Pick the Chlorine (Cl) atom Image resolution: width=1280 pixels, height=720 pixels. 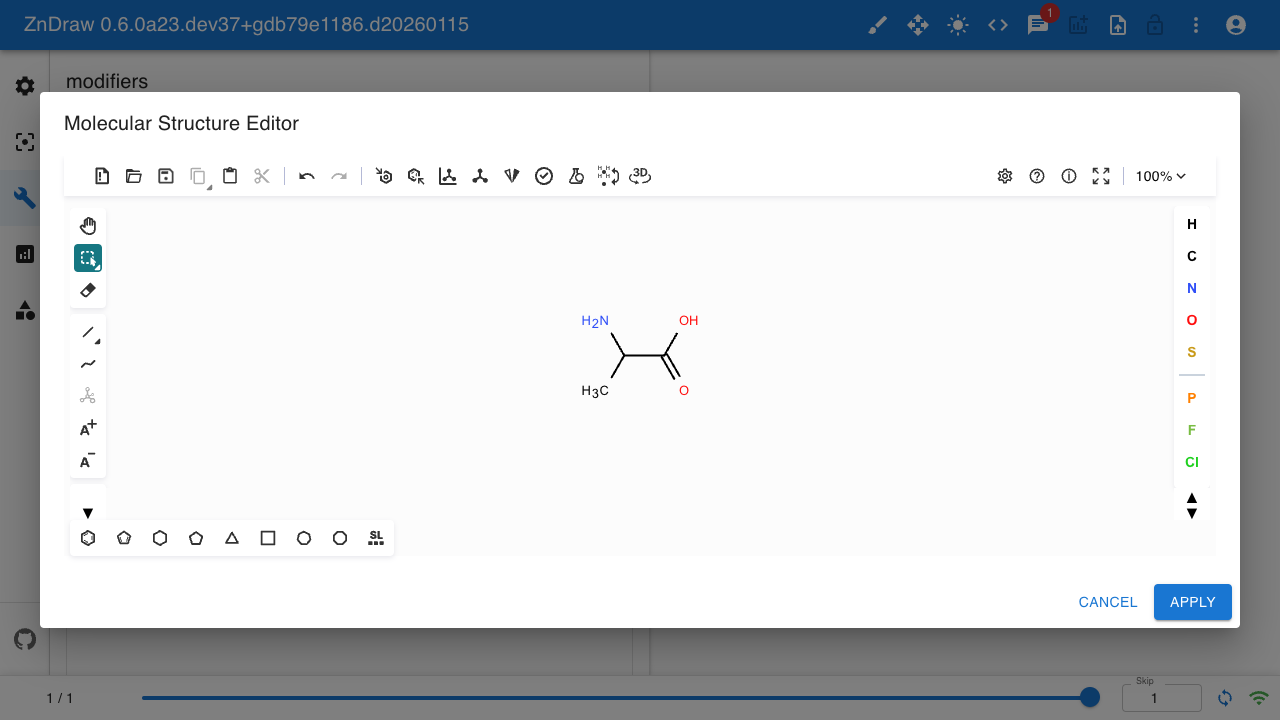[x=1192, y=462]
